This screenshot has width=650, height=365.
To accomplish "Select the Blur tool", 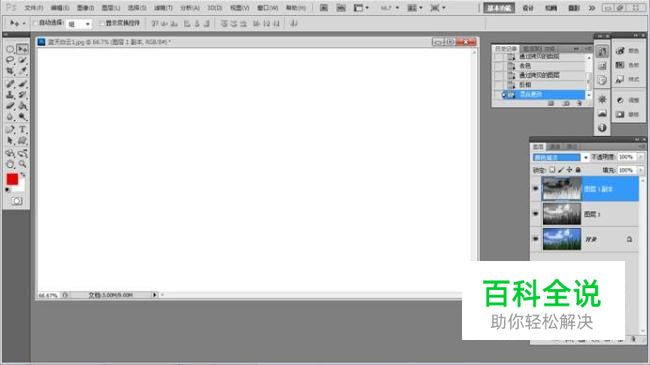I will tap(10, 117).
